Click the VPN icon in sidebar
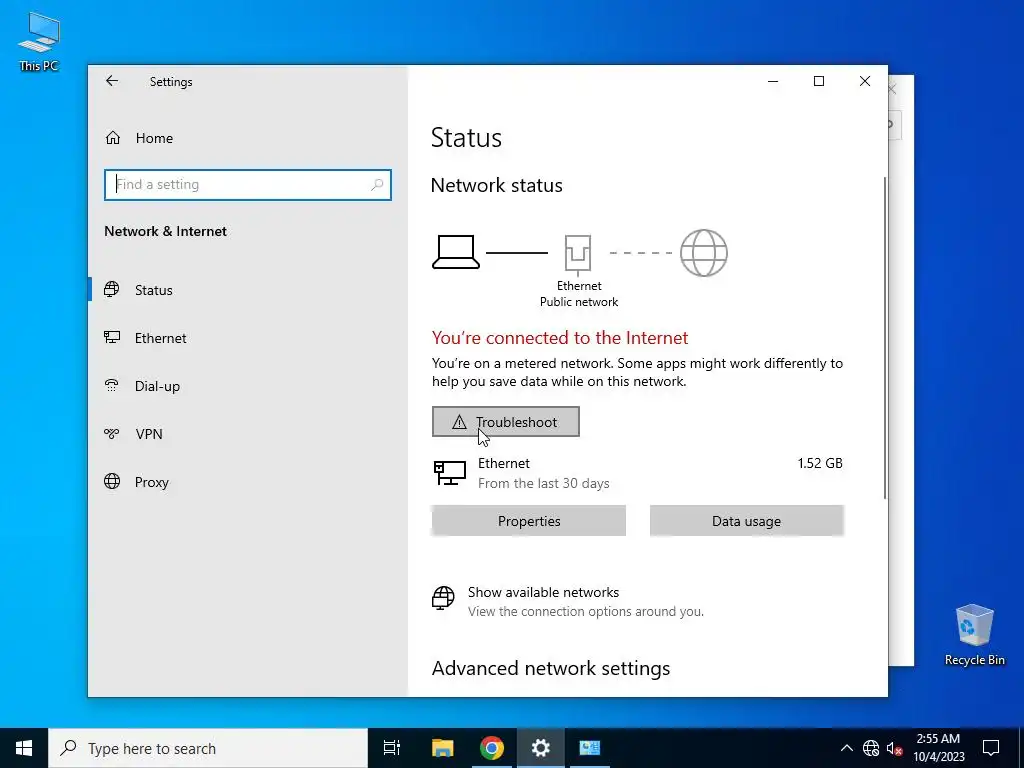 (x=112, y=433)
